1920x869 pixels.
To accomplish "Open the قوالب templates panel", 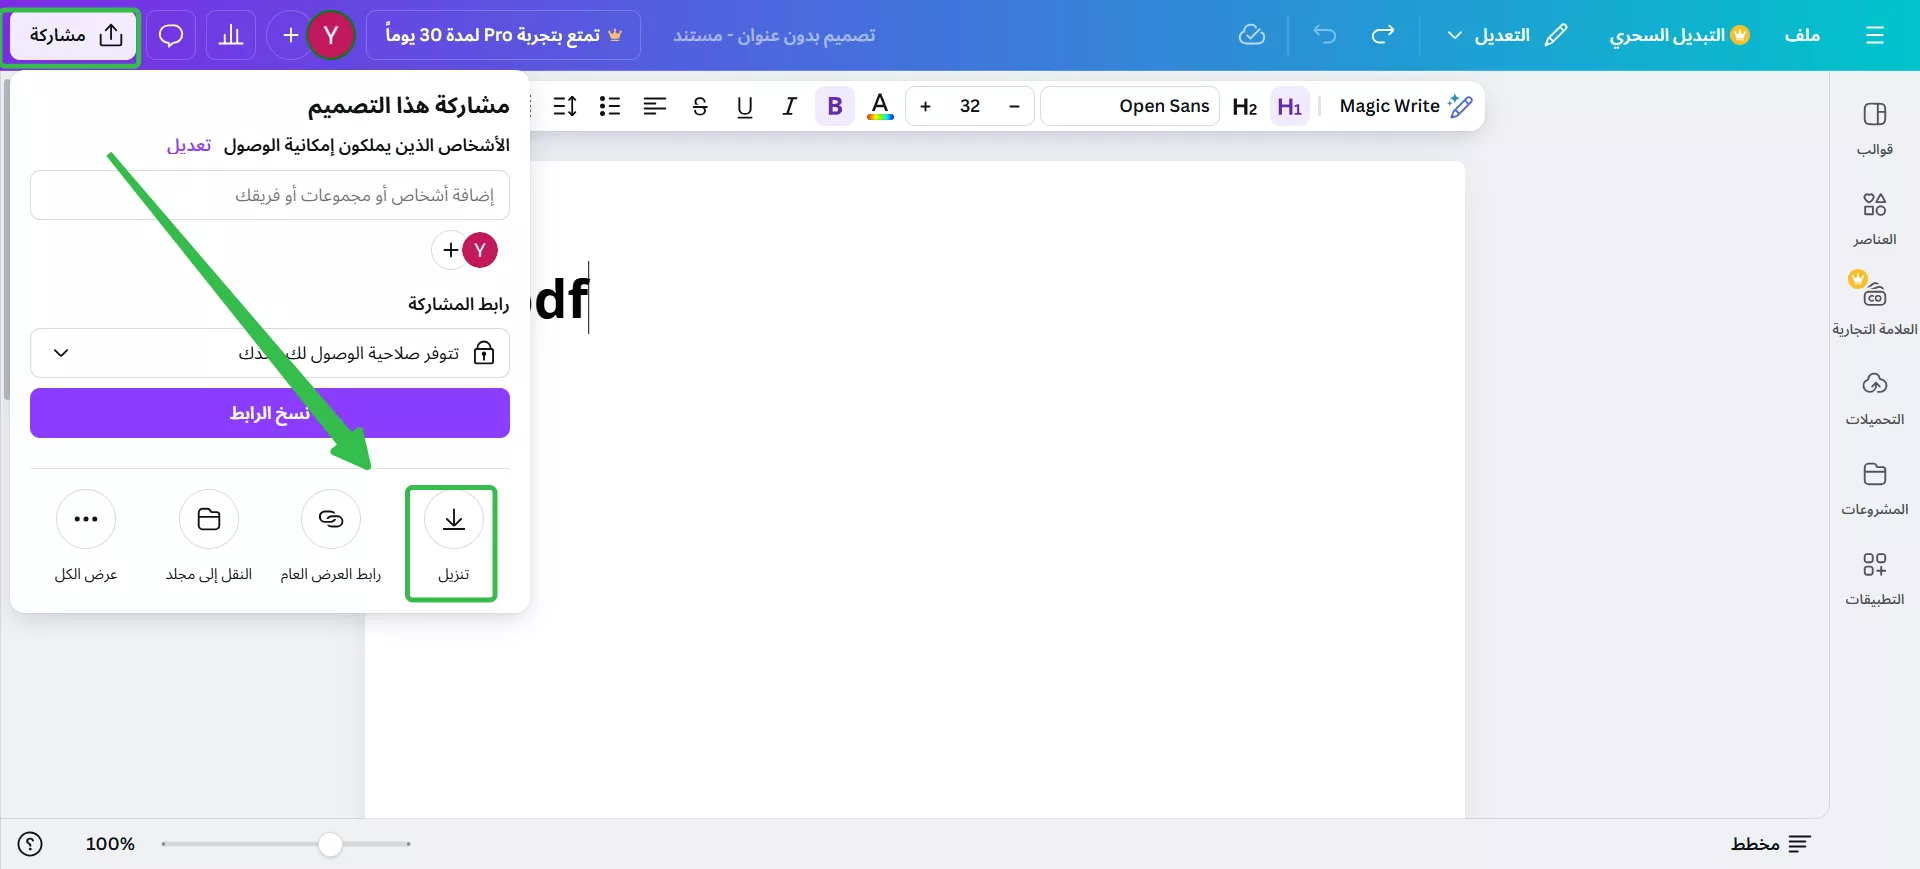I will tap(1875, 128).
